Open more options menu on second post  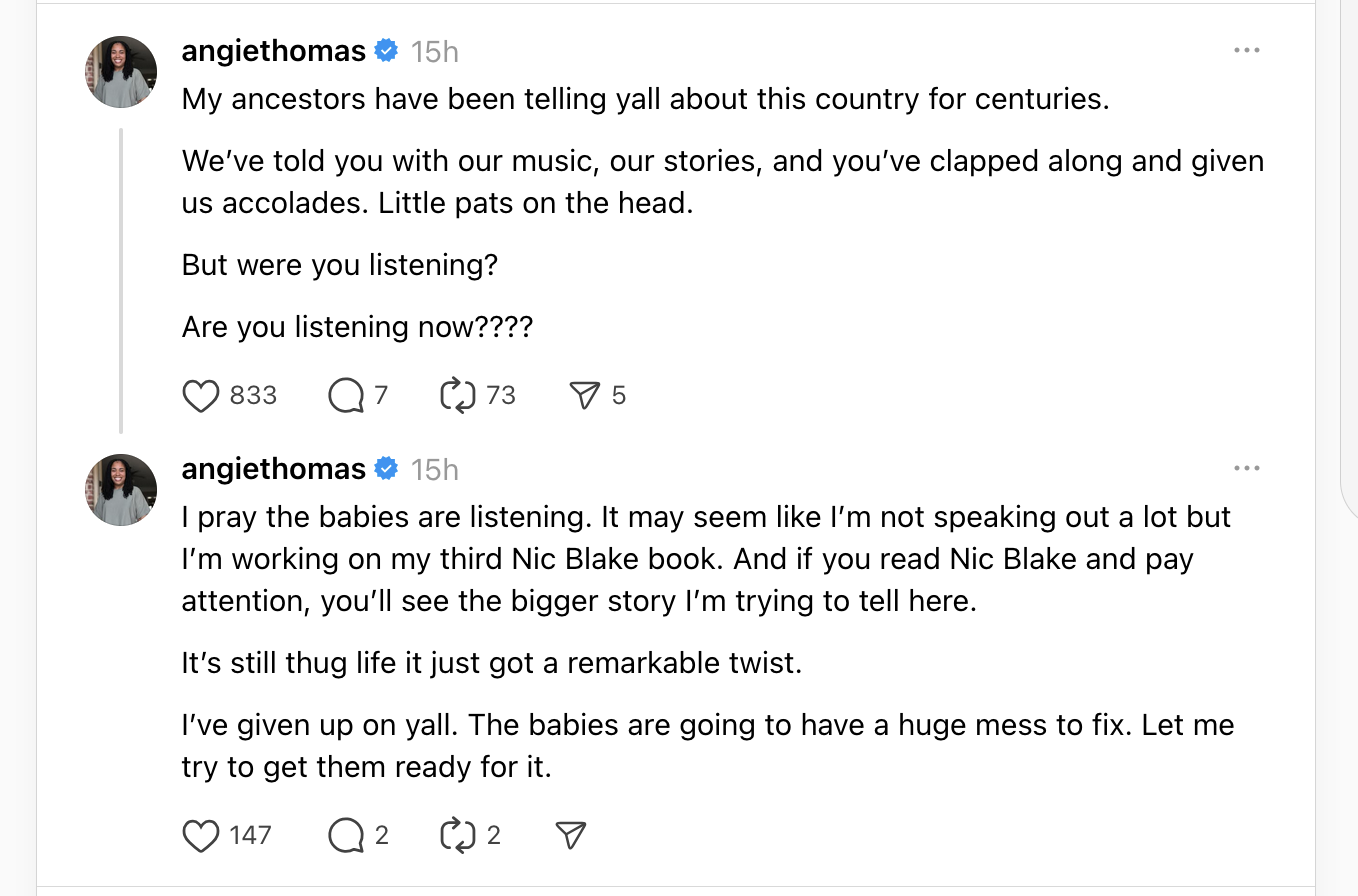point(1246,468)
